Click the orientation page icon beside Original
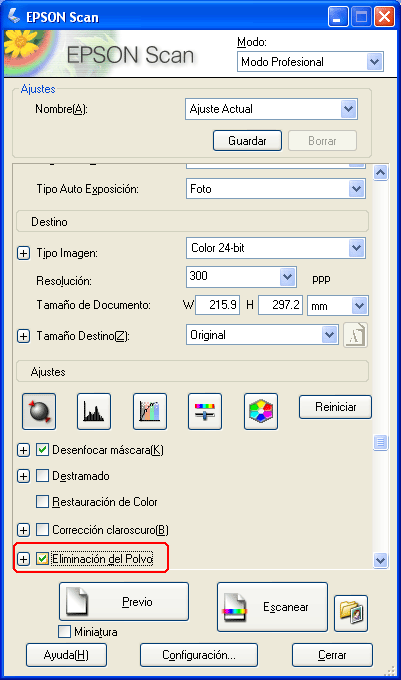 (x=355, y=335)
